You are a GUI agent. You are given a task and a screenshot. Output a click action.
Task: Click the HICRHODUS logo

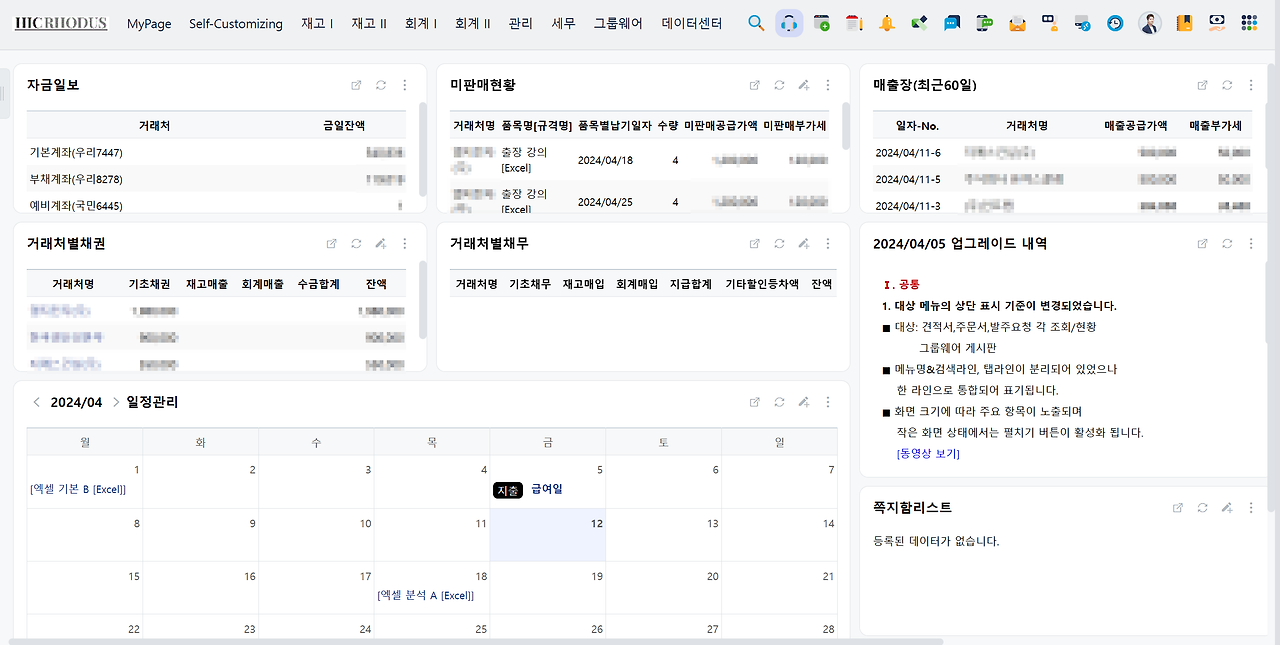click(61, 23)
